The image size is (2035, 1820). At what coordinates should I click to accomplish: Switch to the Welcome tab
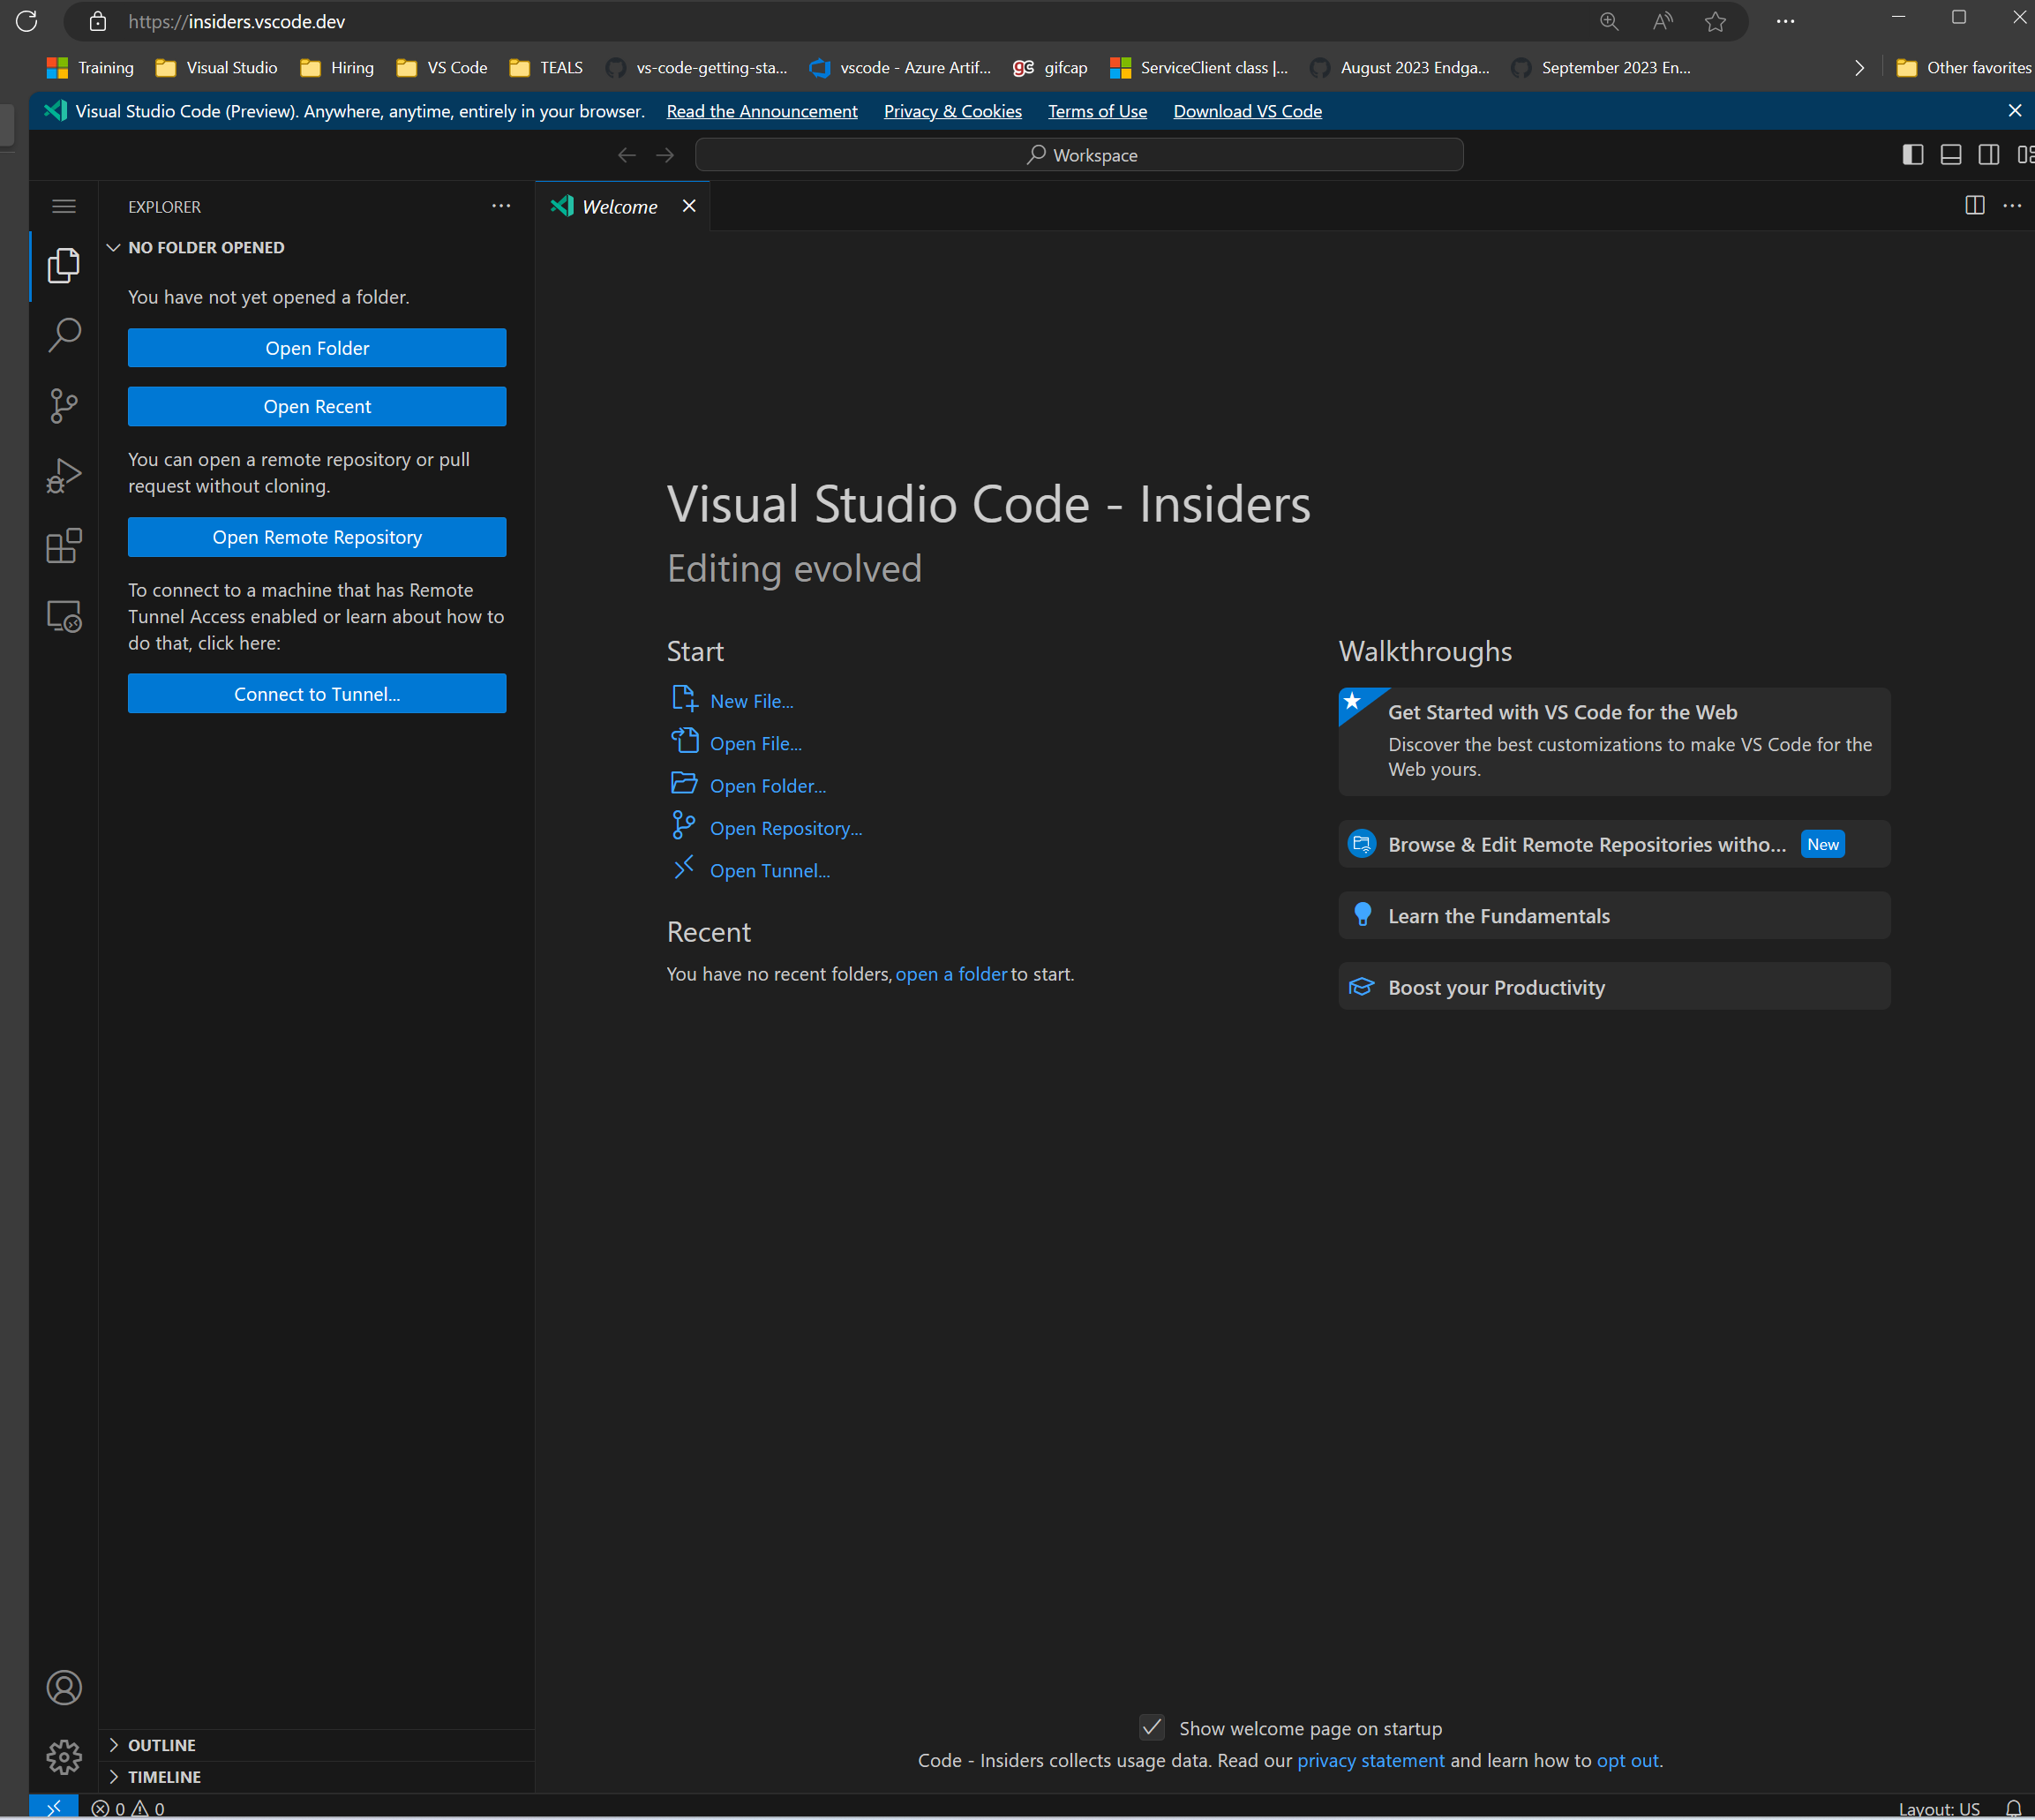point(618,206)
